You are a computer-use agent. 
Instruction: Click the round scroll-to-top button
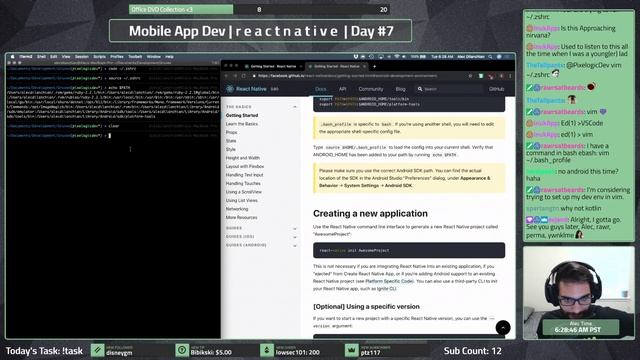coord(503,327)
